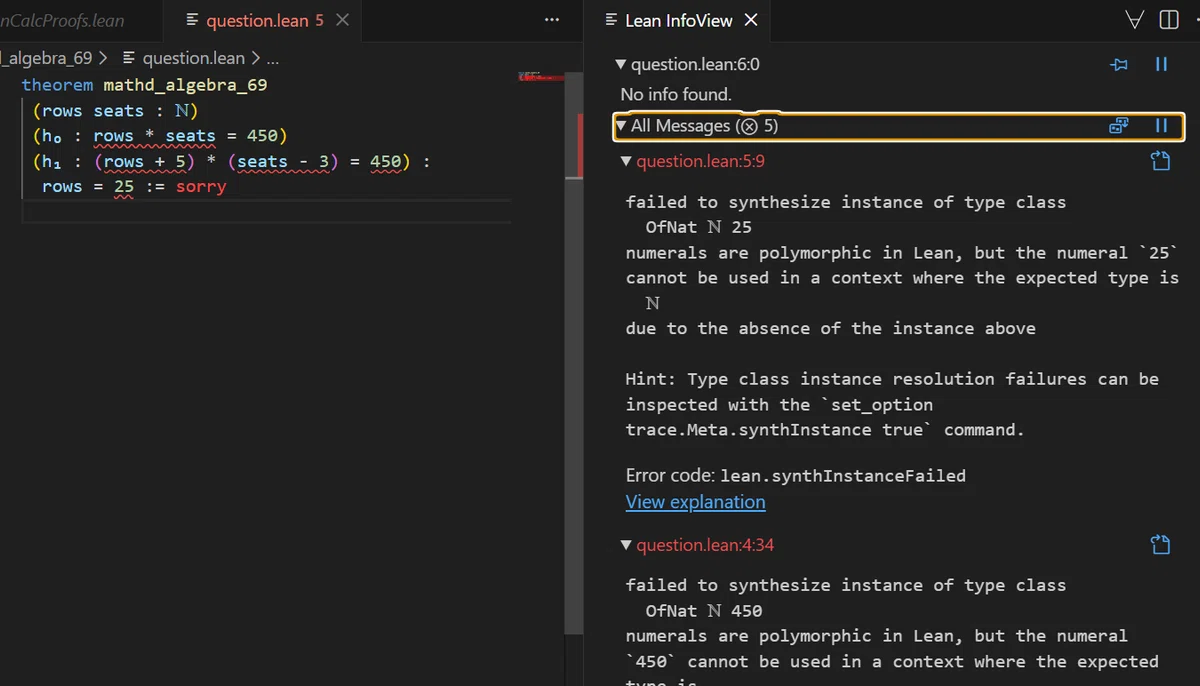This screenshot has width=1200, height=686.
Task: Click error code lean.synthInstanceFailed text
Action: pos(843,476)
